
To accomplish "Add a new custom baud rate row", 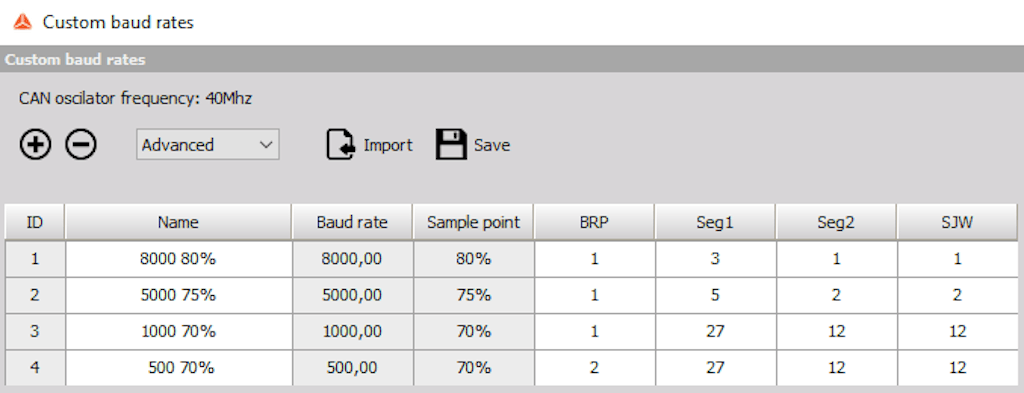I will click(35, 145).
